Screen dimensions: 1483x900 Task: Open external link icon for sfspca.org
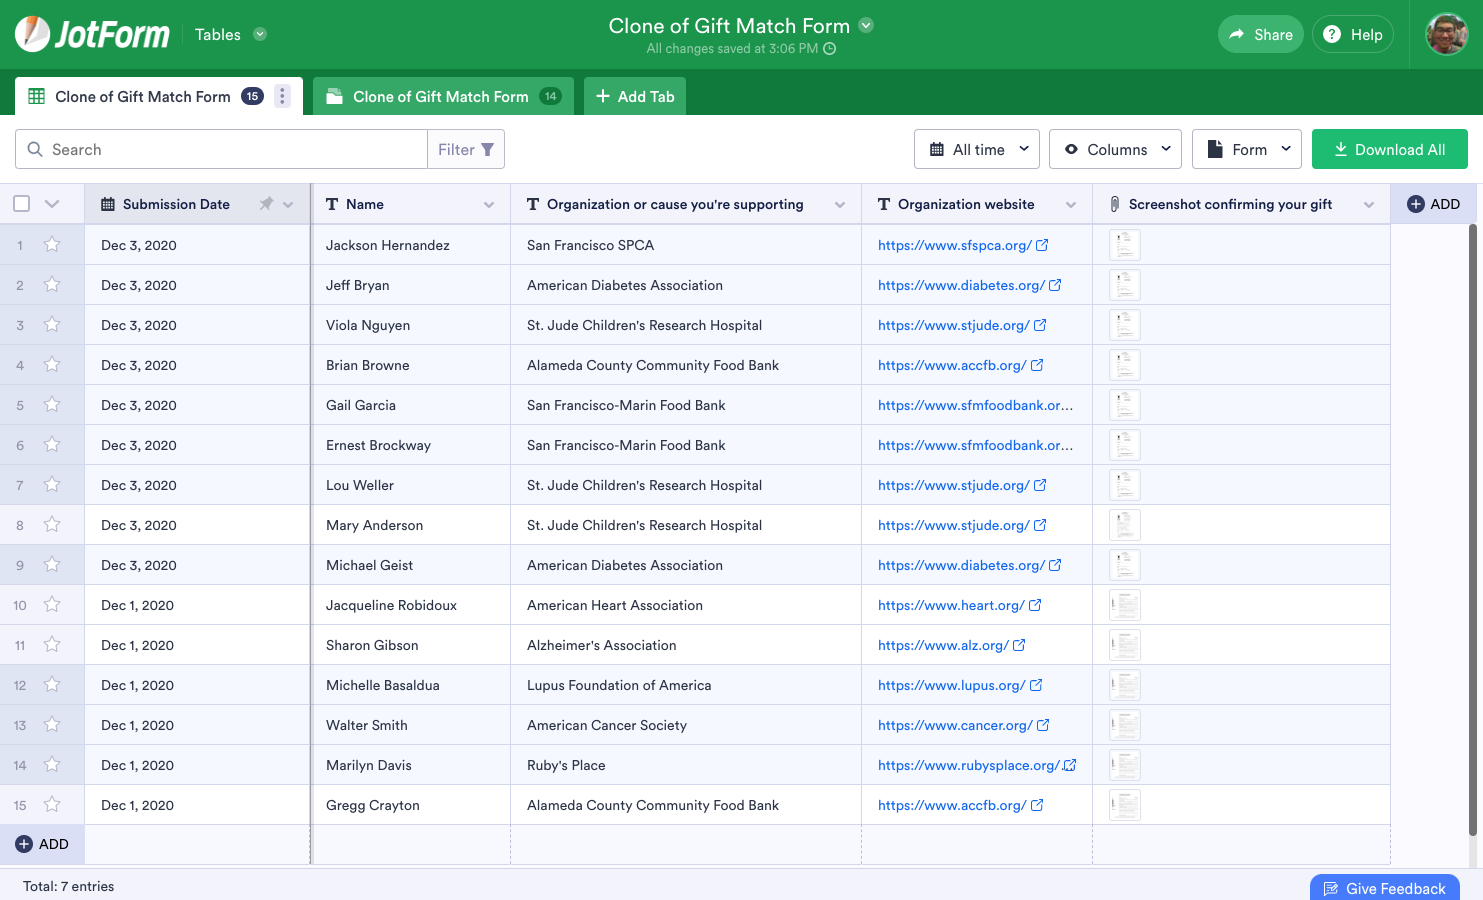click(1042, 245)
